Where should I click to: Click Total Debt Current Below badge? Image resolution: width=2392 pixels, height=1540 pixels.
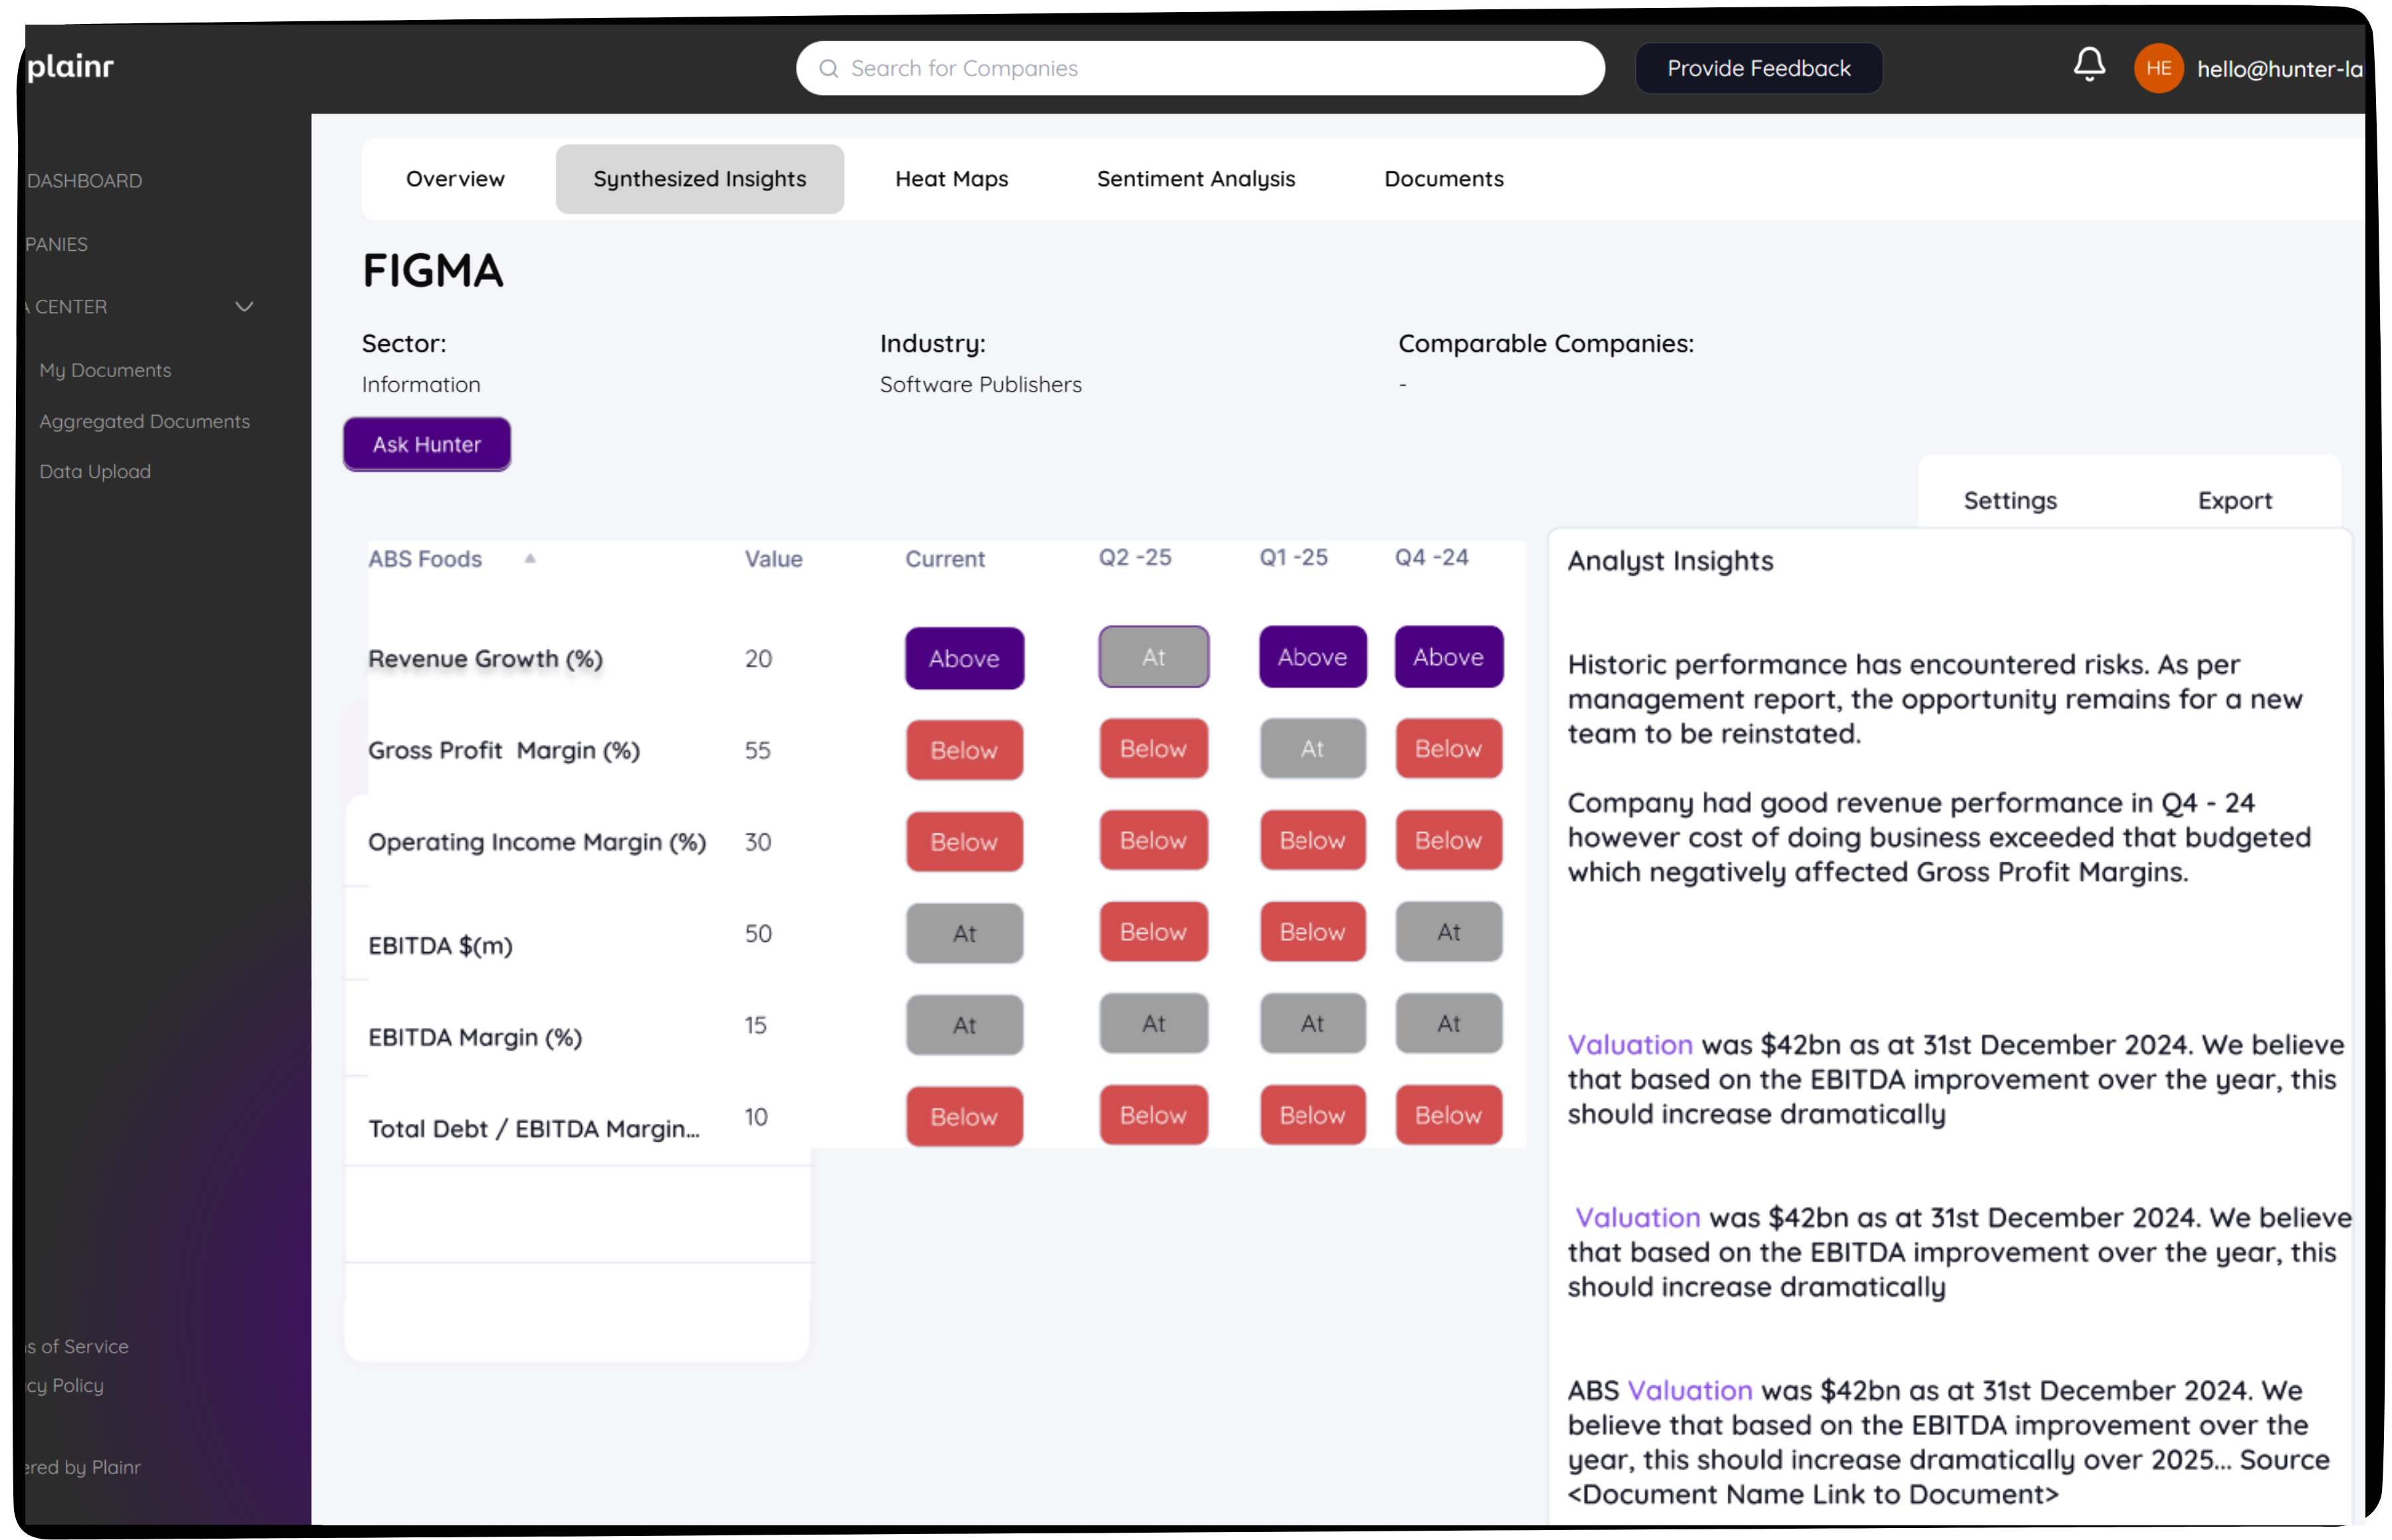pyautogui.click(x=964, y=1116)
